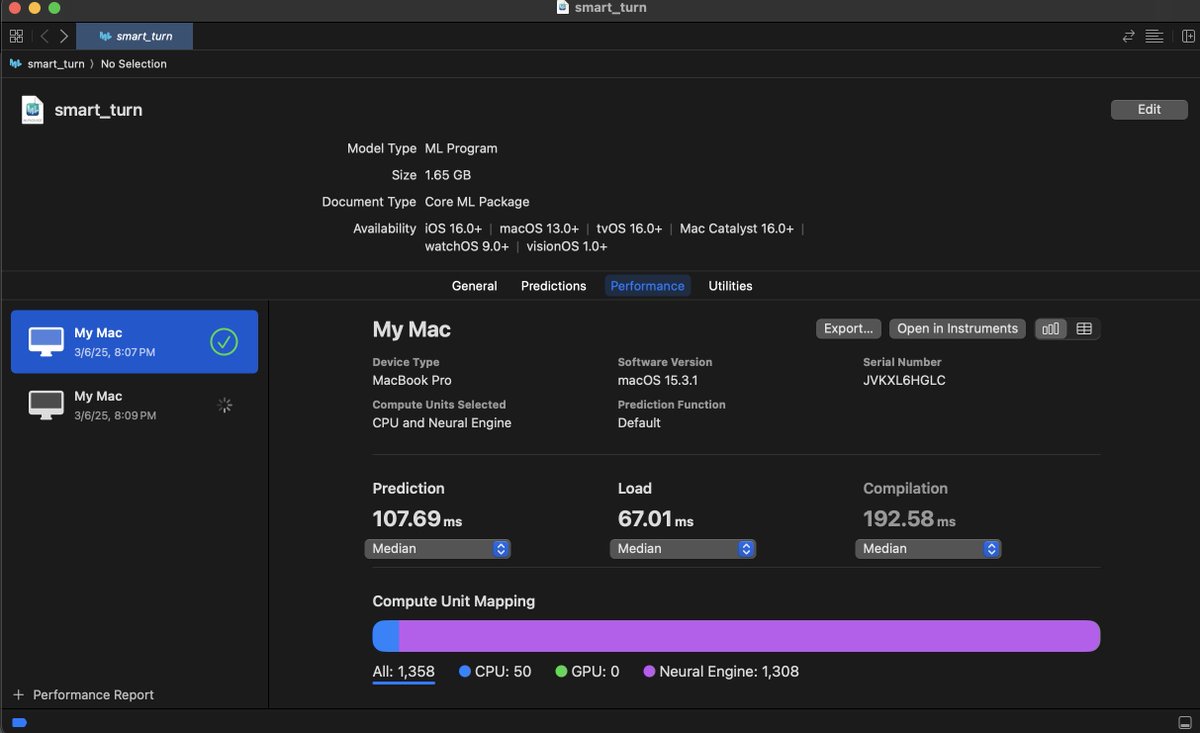
Task: Click the 1.65 GB size value
Action: tap(448, 175)
